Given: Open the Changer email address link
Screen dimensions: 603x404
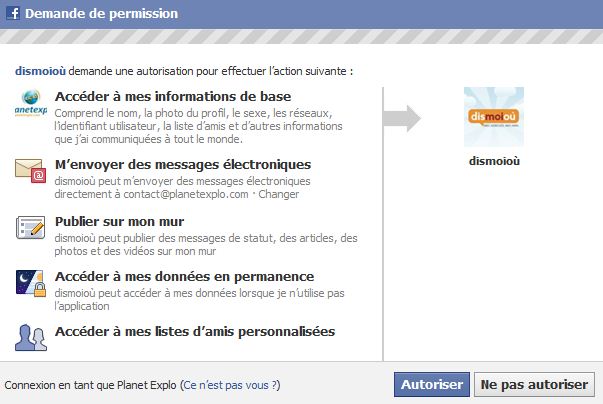Looking at the screenshot, I should [x=278, y=194].
